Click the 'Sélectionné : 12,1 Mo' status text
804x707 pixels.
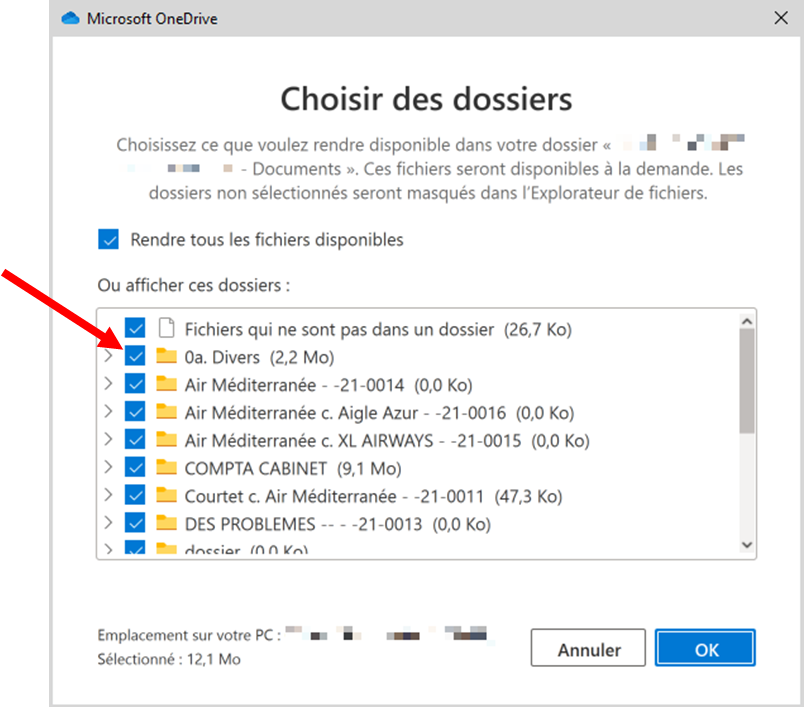pyautogui.click(x=169, y=659)
